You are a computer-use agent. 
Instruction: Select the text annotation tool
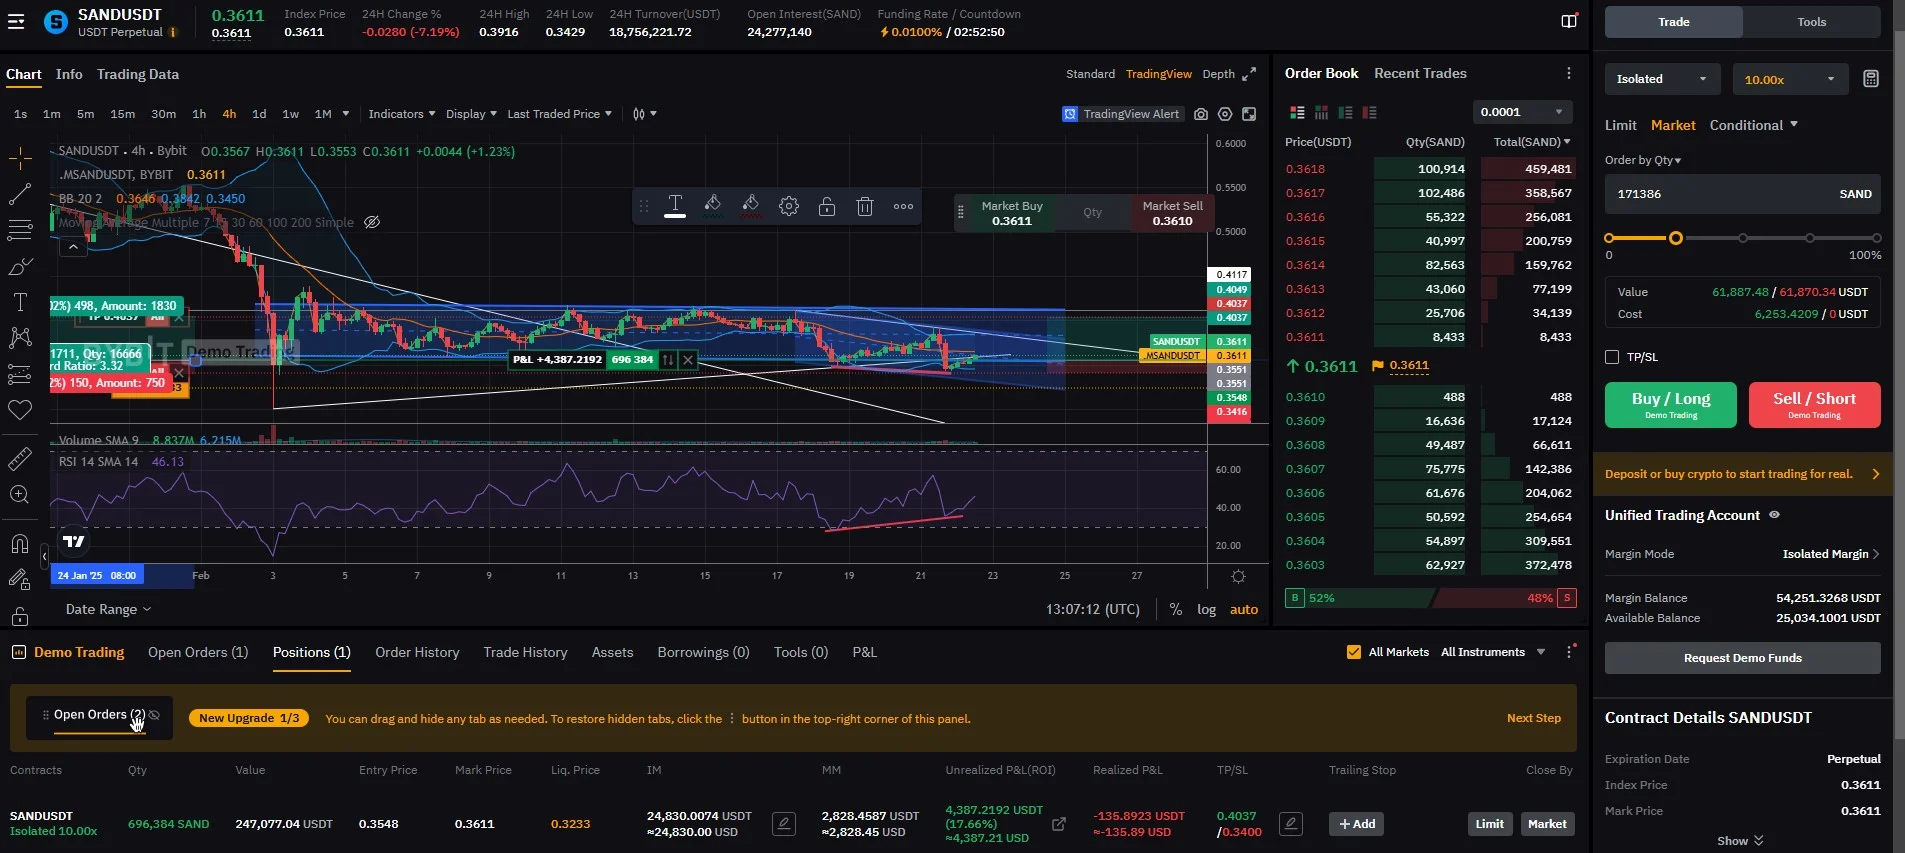click(20, 302)
